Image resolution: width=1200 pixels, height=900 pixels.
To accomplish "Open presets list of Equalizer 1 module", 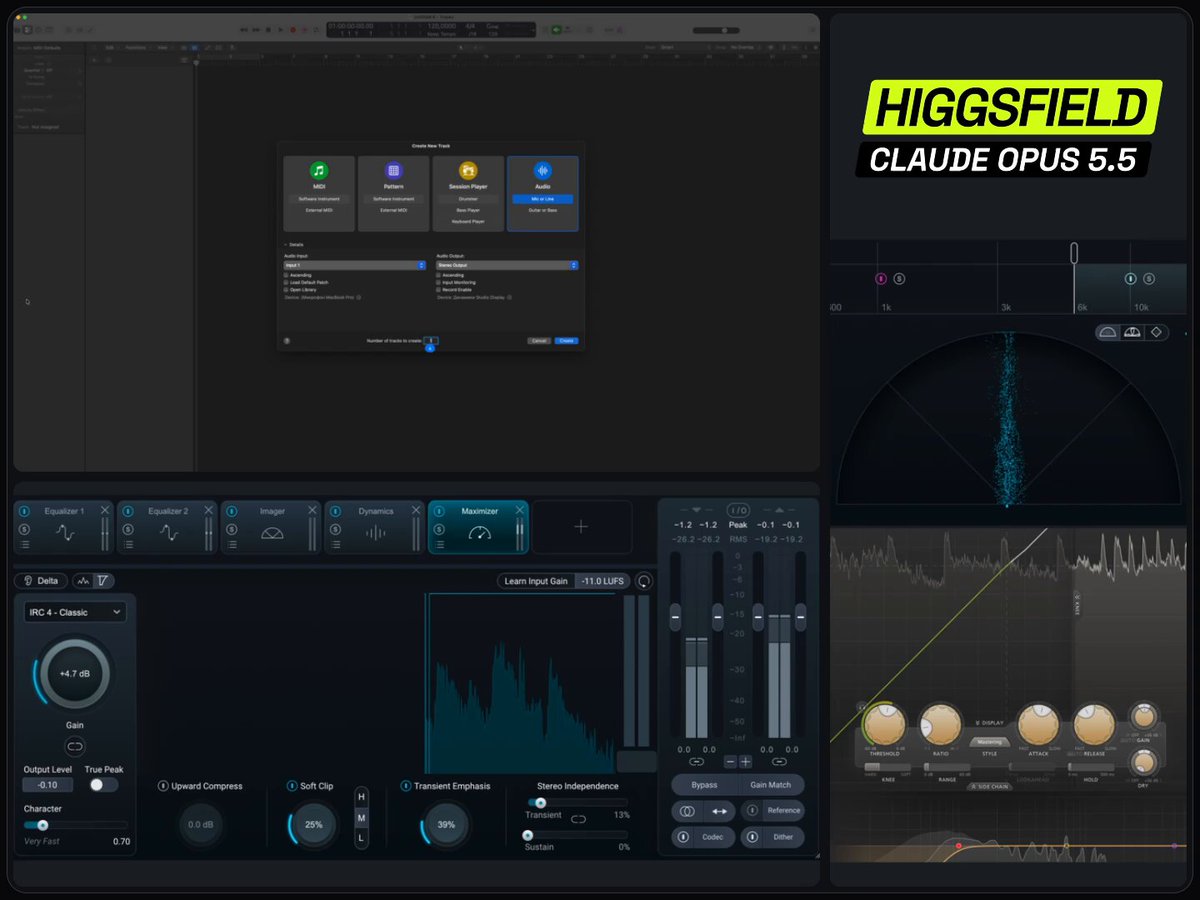I will tap(24, 545).
